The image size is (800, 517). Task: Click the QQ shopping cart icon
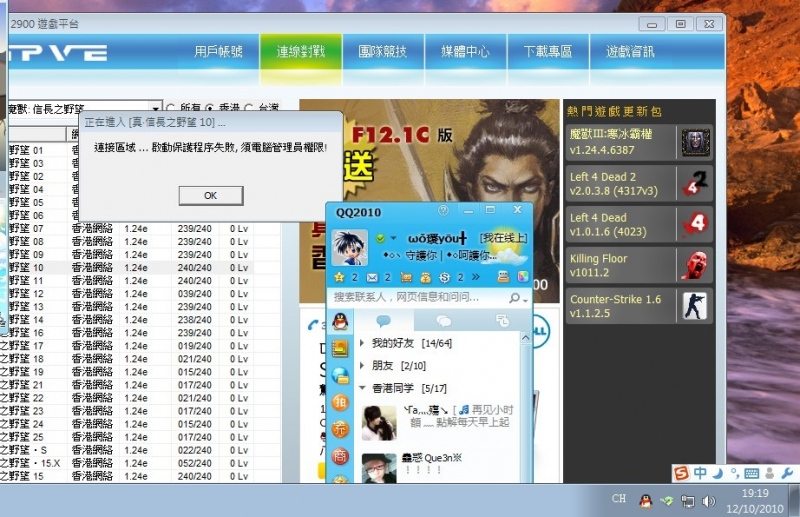click(x=406, y=277)
